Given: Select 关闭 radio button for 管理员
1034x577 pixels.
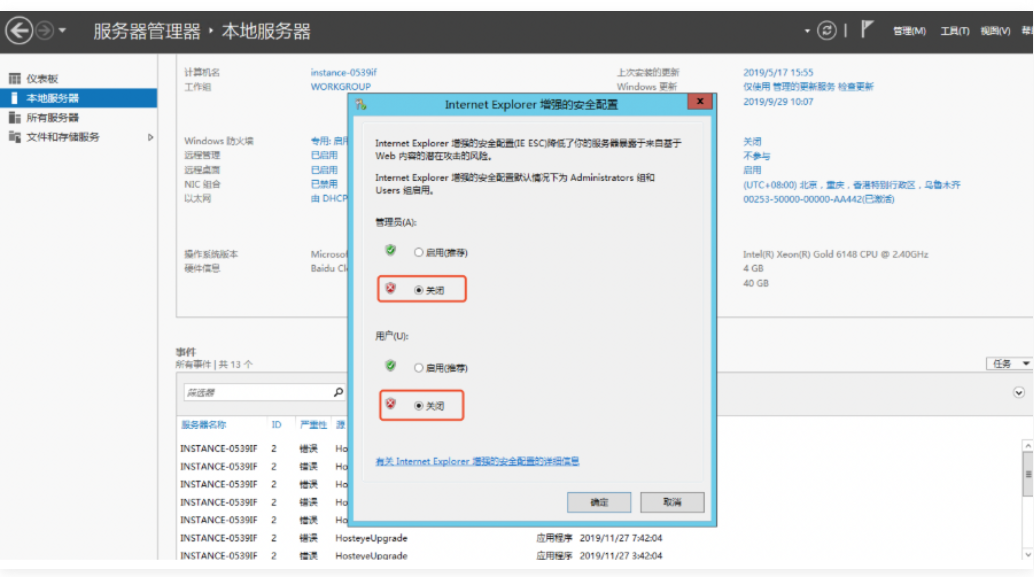Looking at the screenshot, I should pyautogui.click(x=419, y=290).
